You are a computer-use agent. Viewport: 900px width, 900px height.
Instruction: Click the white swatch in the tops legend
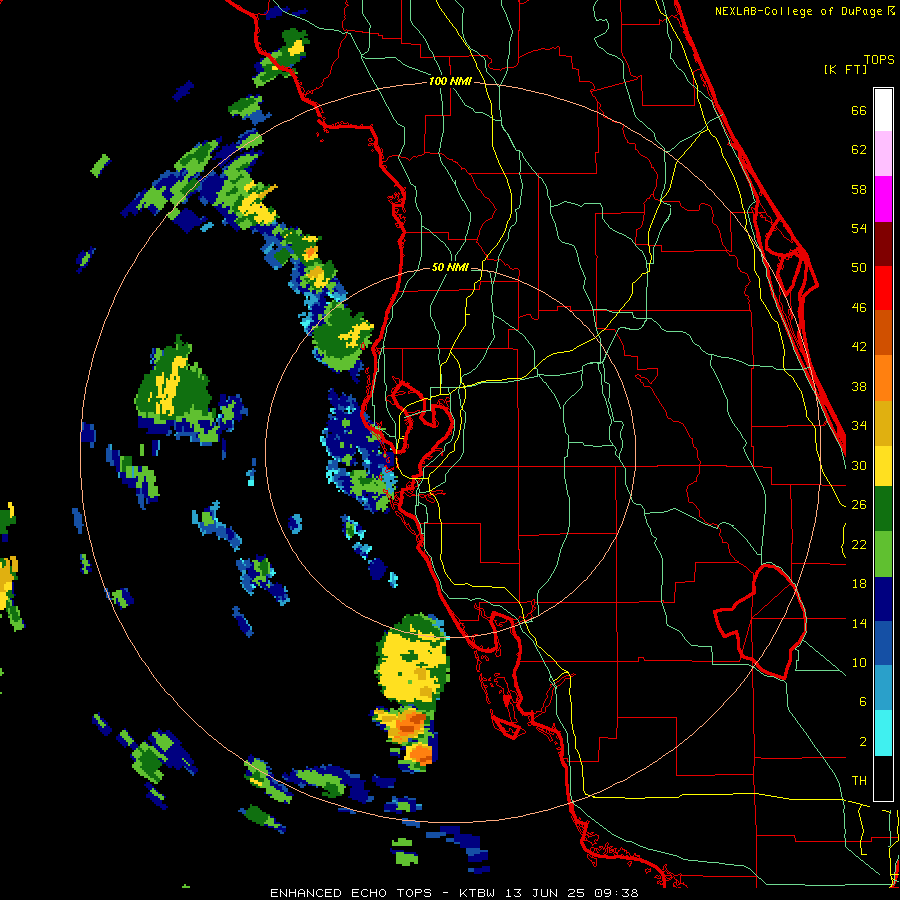(883, 110)
